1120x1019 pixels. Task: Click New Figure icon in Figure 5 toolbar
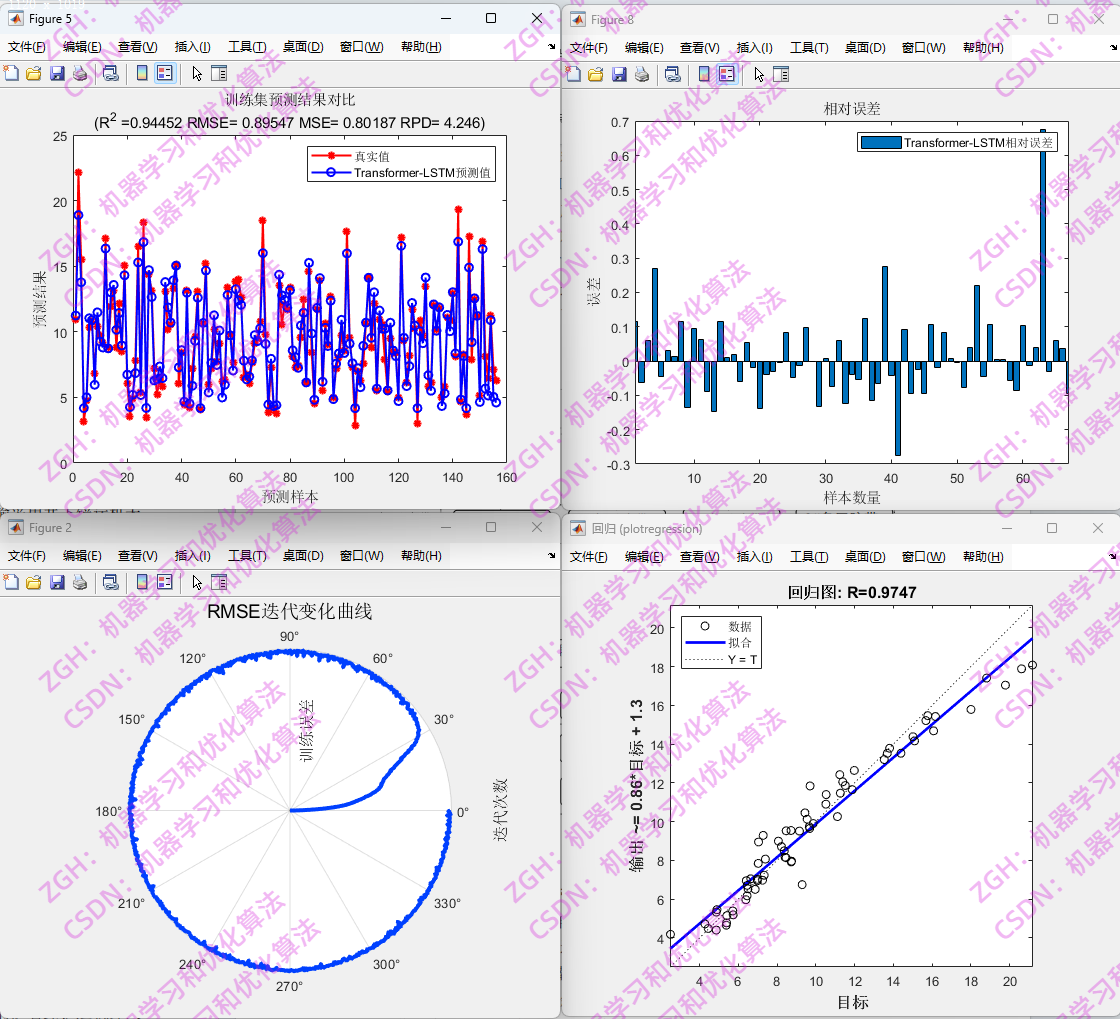click(x=11, y=73)
